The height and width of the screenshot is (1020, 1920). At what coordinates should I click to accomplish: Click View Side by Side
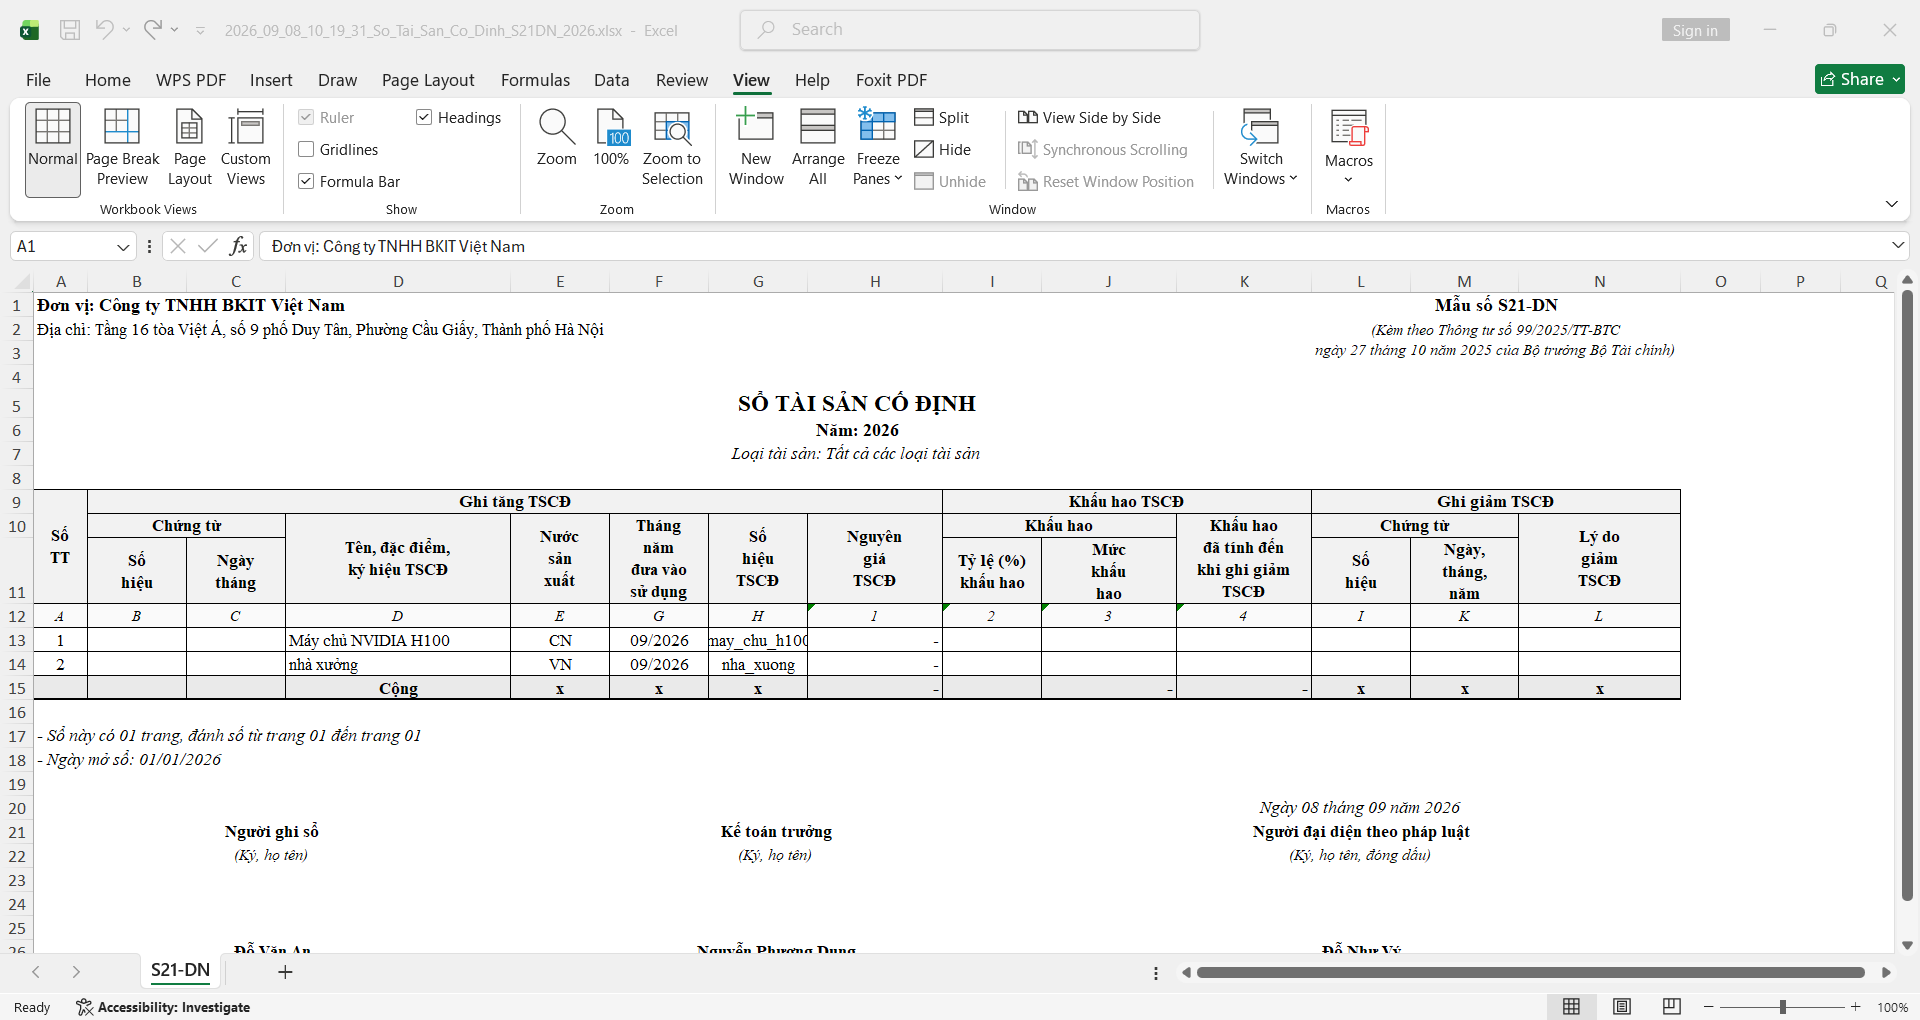(1090, 118)
